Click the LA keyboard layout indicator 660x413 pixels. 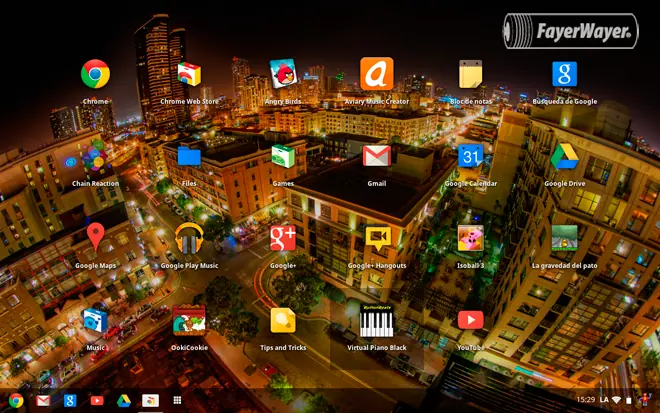click(x=604, y=400)
